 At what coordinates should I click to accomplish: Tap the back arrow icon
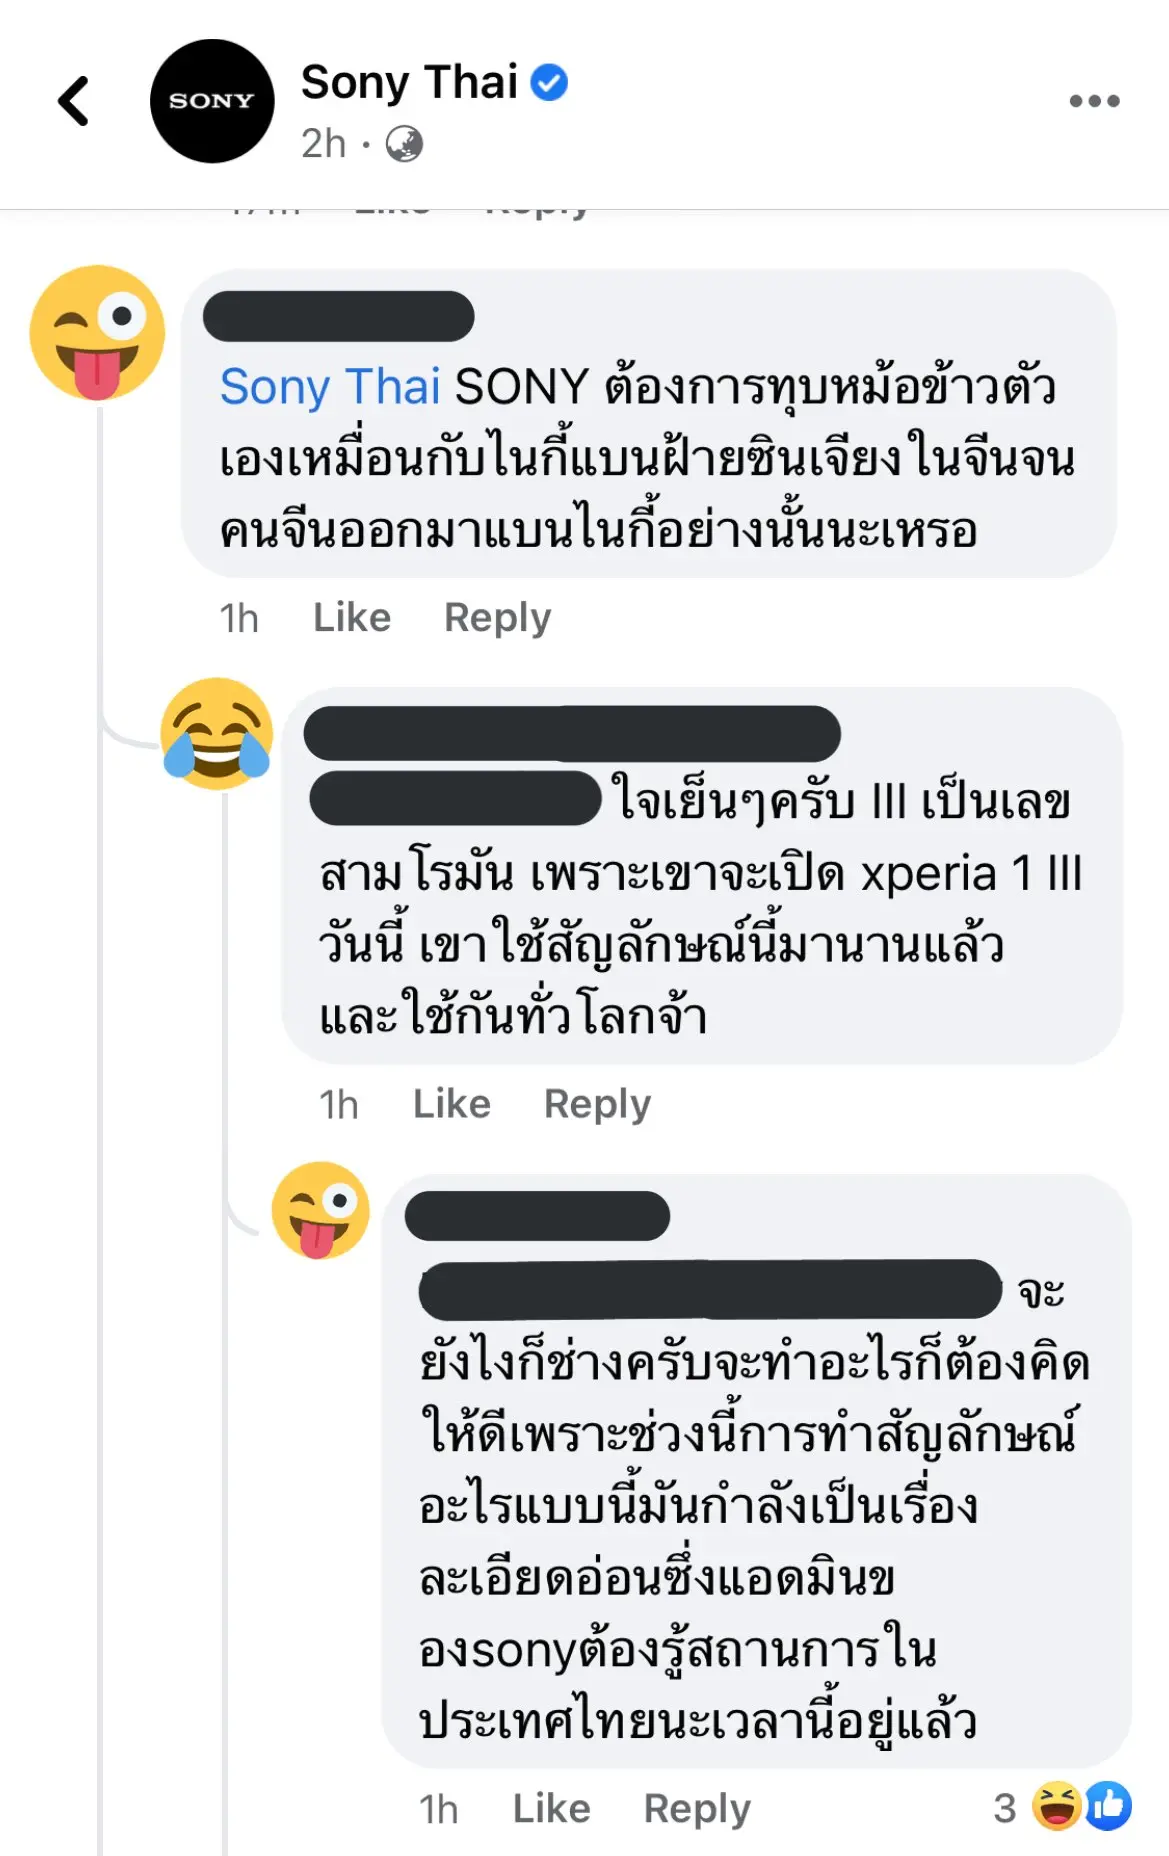(x=74, y=101)
